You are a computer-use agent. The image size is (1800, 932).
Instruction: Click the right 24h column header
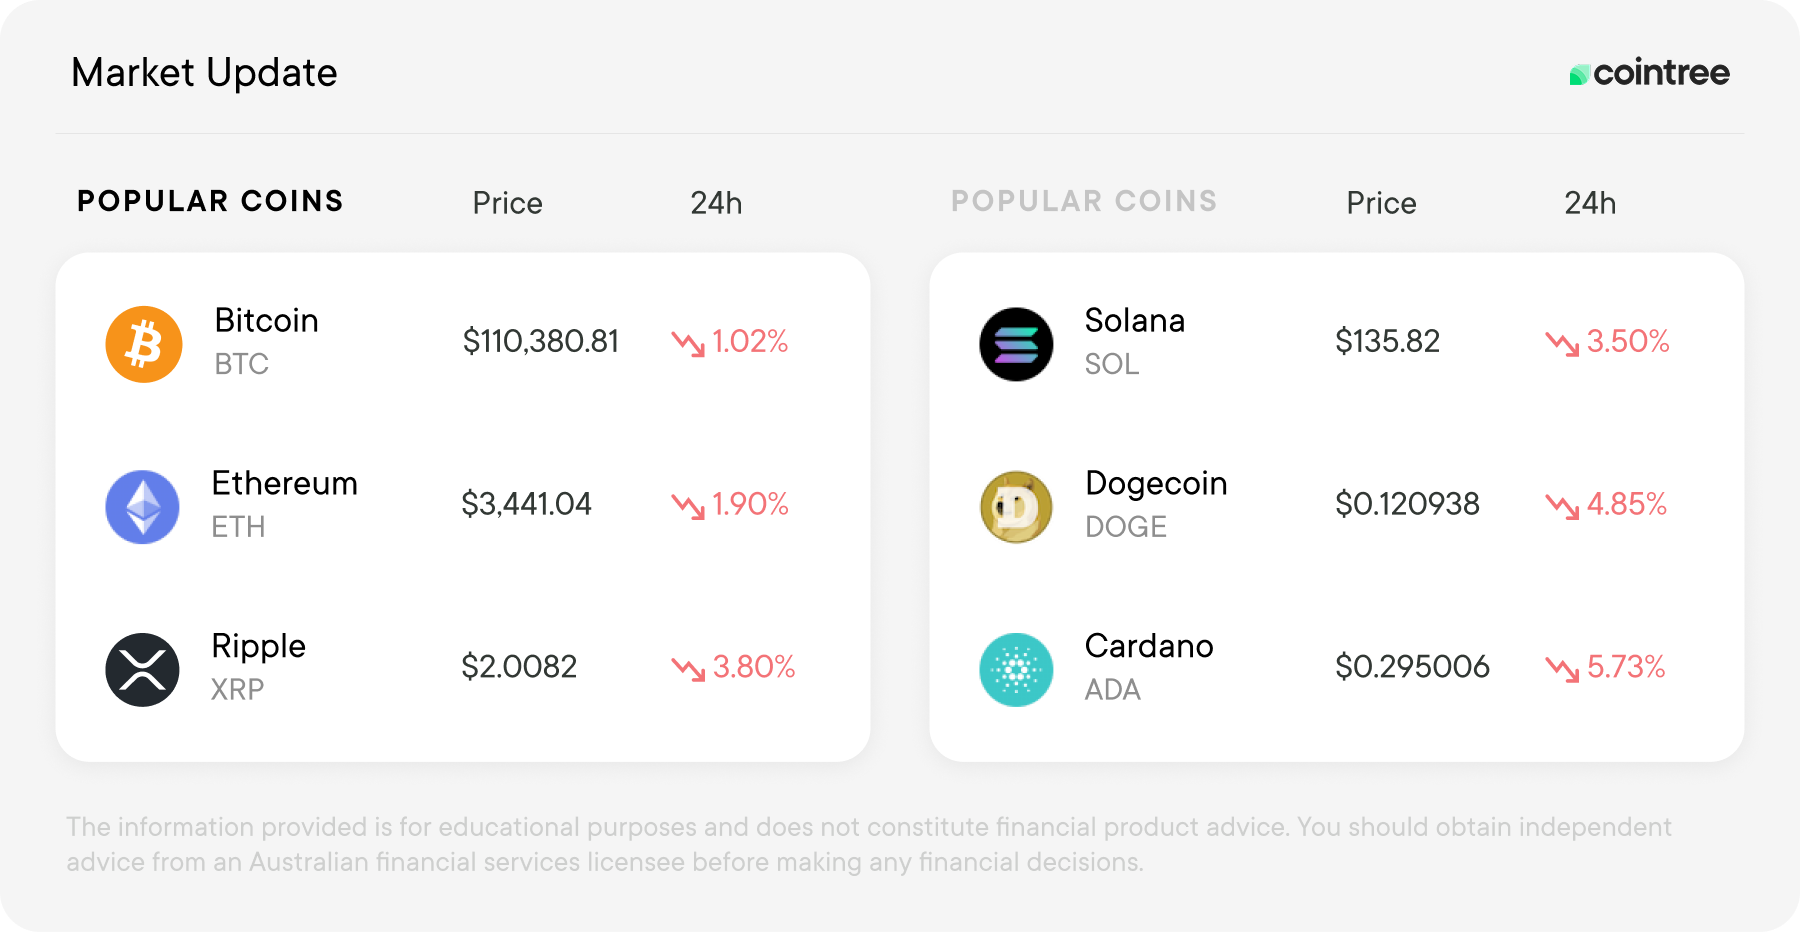click(x=1590, y=203)
